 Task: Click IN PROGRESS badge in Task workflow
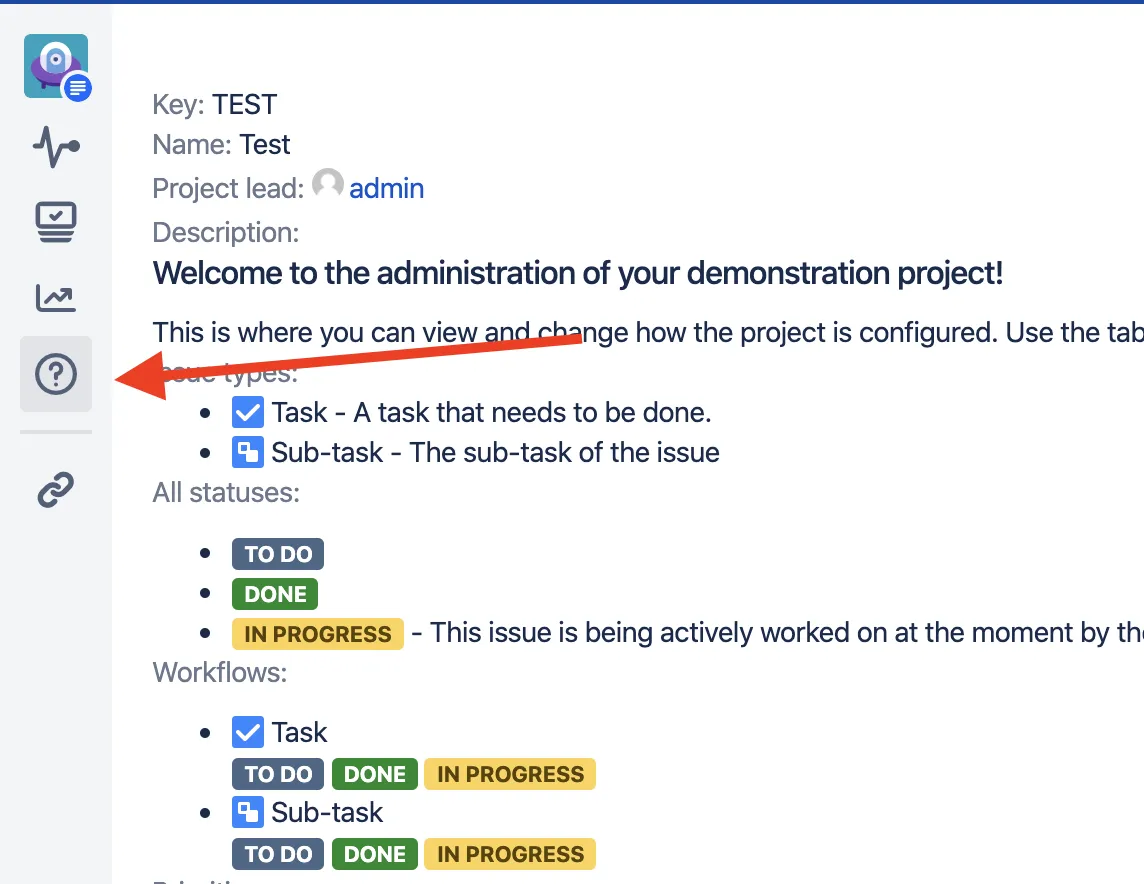[x=510, y=774]
